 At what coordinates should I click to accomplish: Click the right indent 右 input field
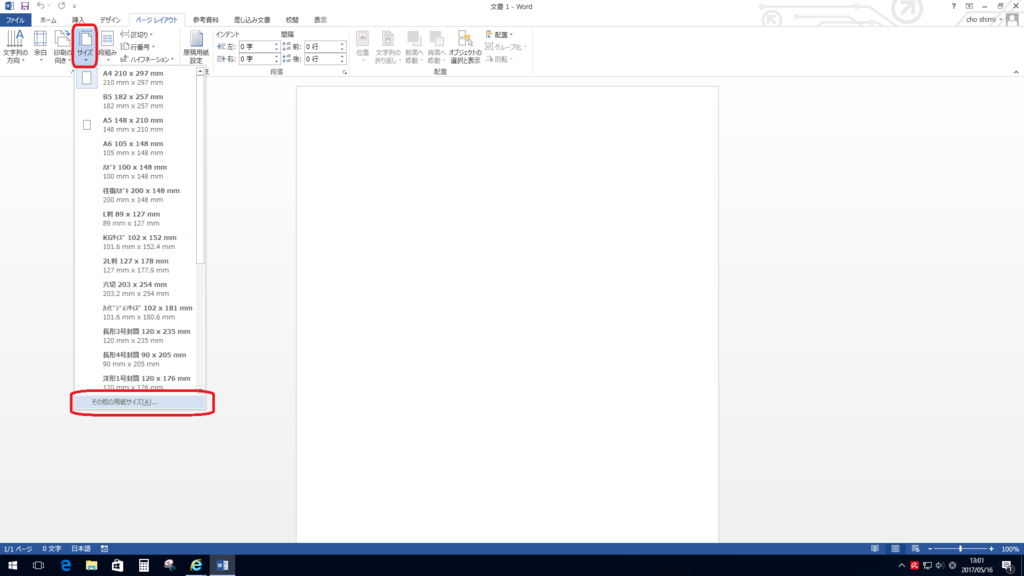point(255,59)
